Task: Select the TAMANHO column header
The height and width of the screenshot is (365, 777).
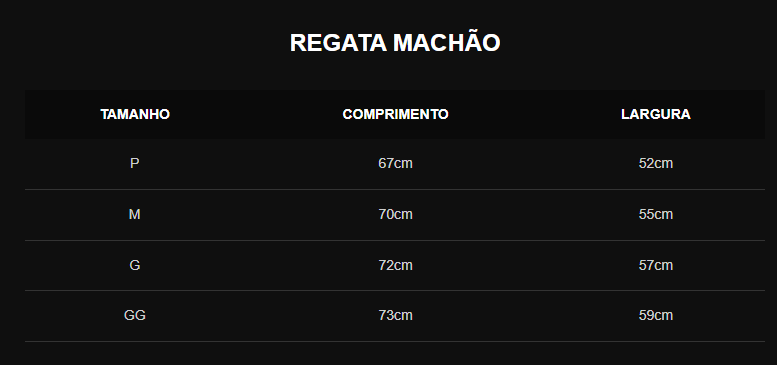Action: pyautogui.click(x=135, y=114)
